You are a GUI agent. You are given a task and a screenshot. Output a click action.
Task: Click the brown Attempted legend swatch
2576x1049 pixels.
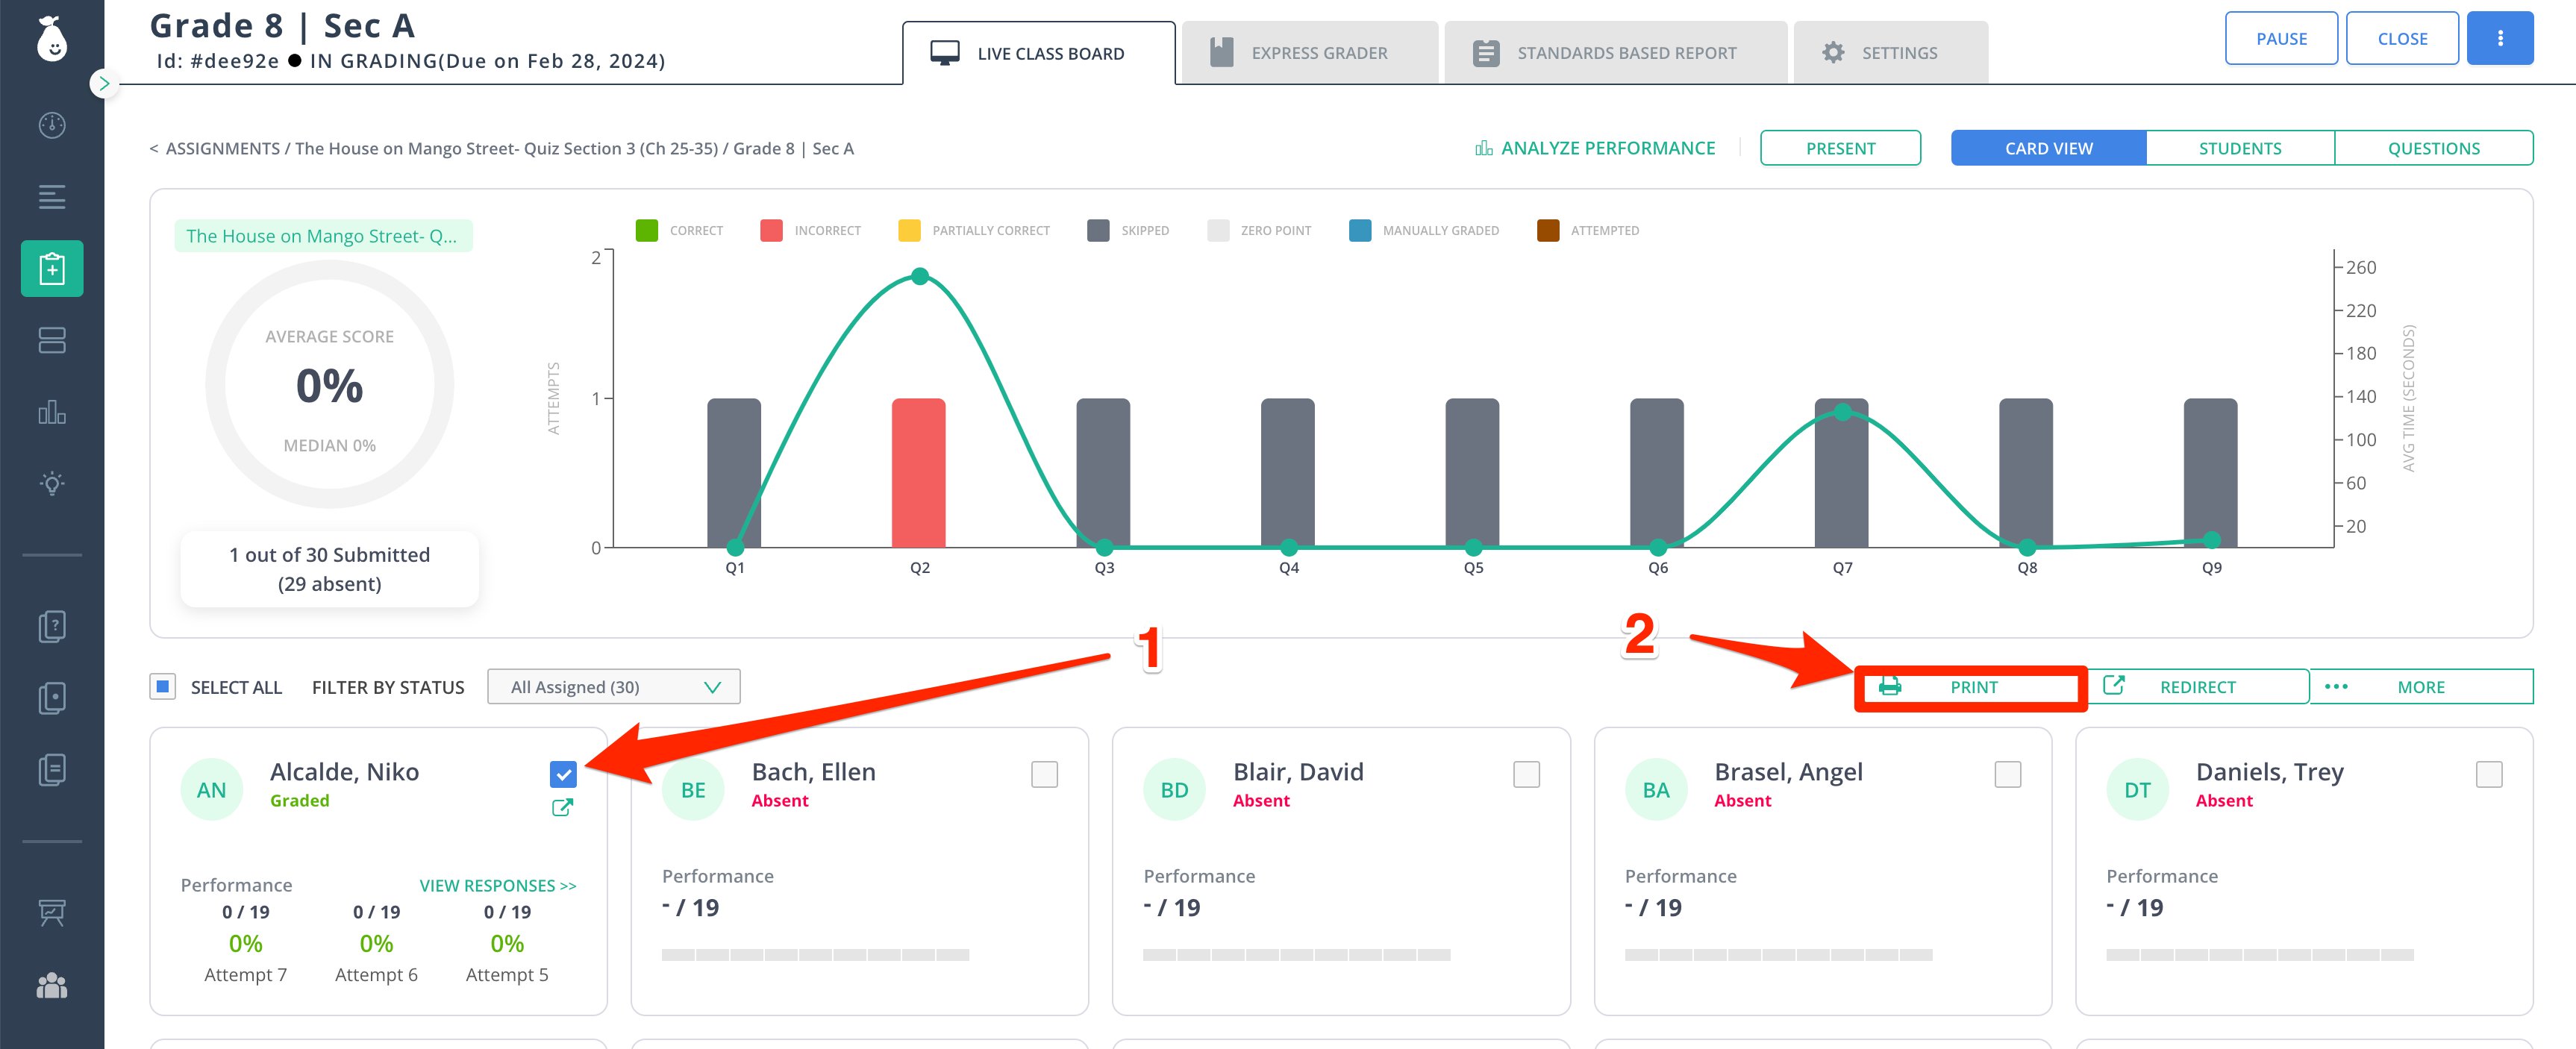pyautogui.click(x=1548, y=230)
